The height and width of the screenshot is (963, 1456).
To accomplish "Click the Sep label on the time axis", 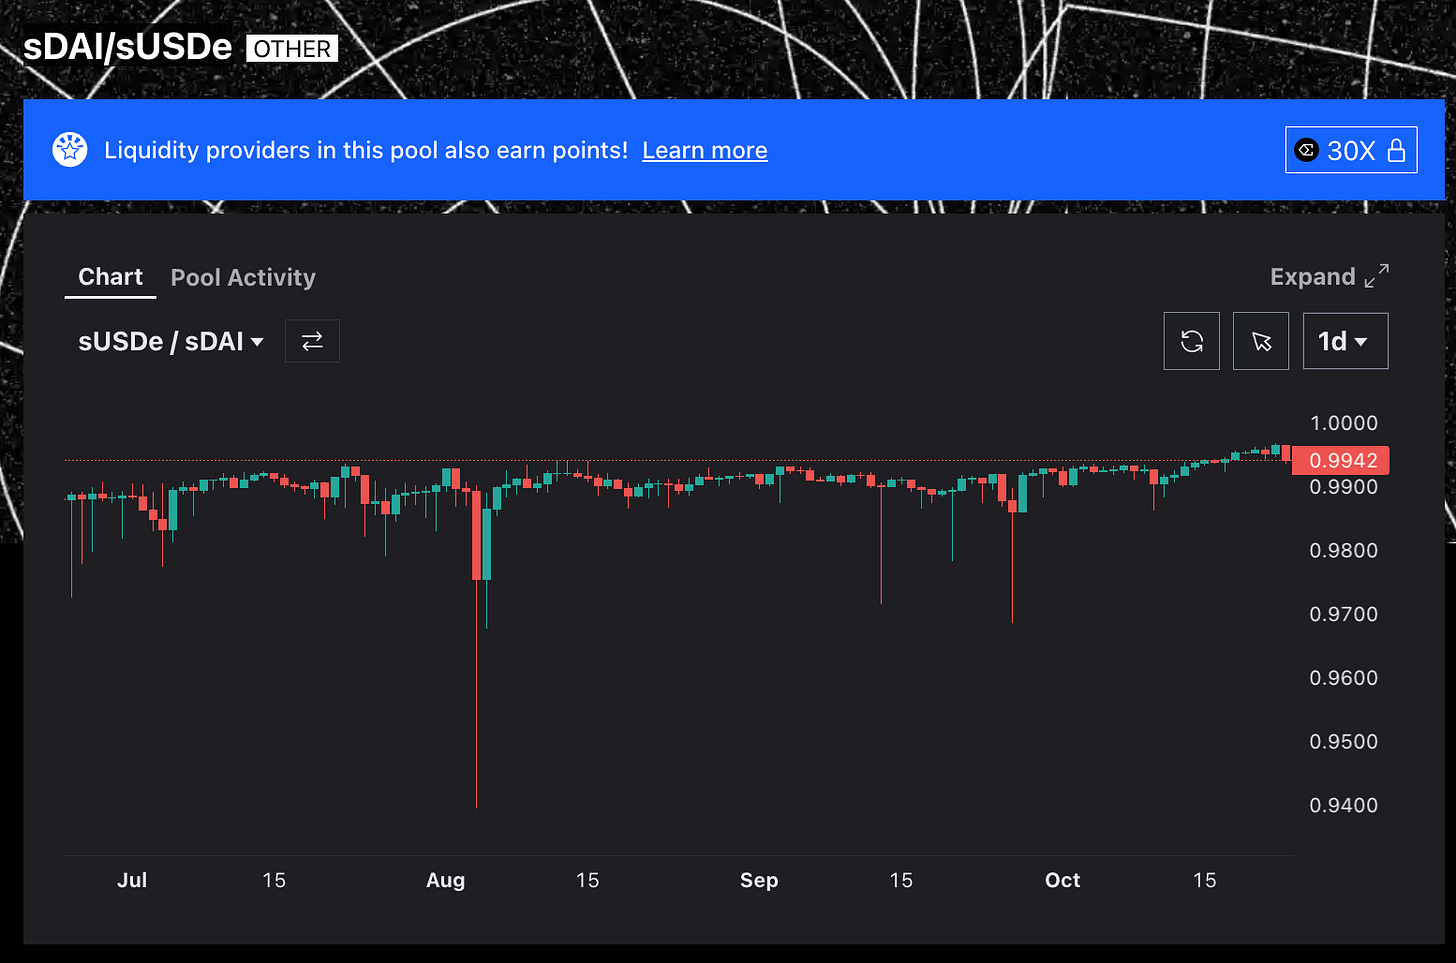I will tap(759, 880).
